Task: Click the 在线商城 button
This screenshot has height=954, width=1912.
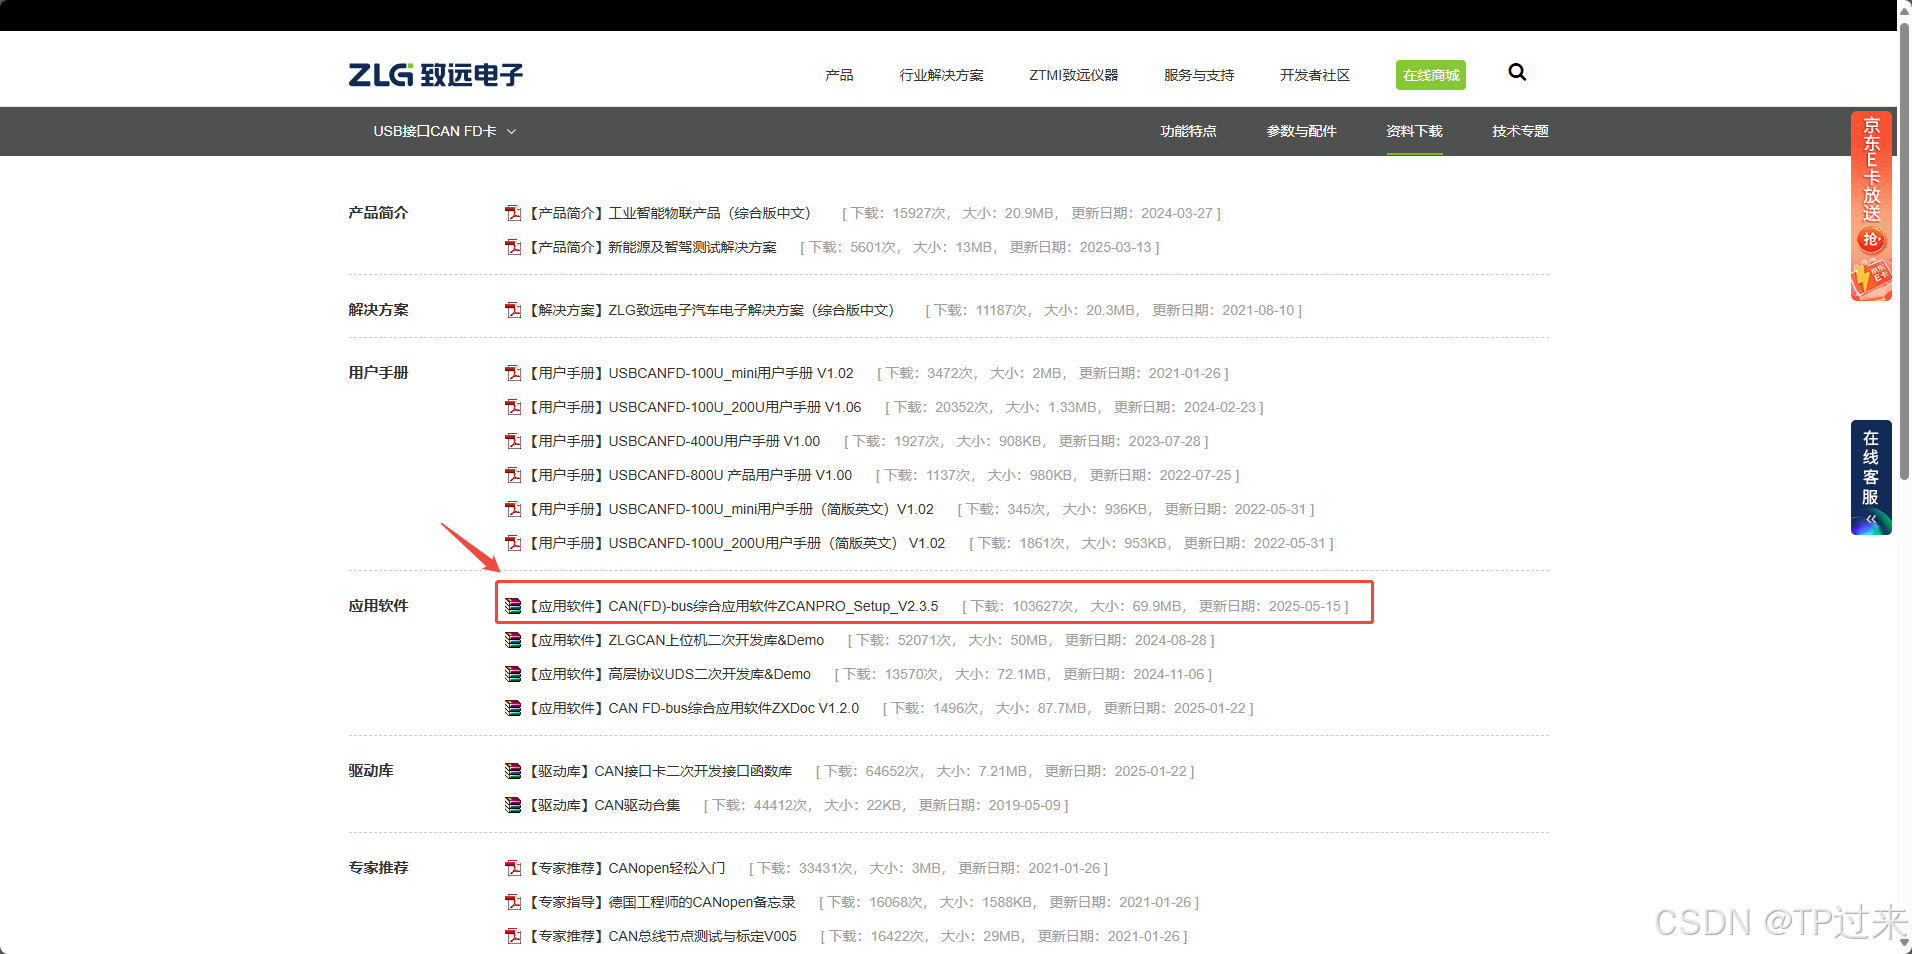Action: pos(1431,75)
